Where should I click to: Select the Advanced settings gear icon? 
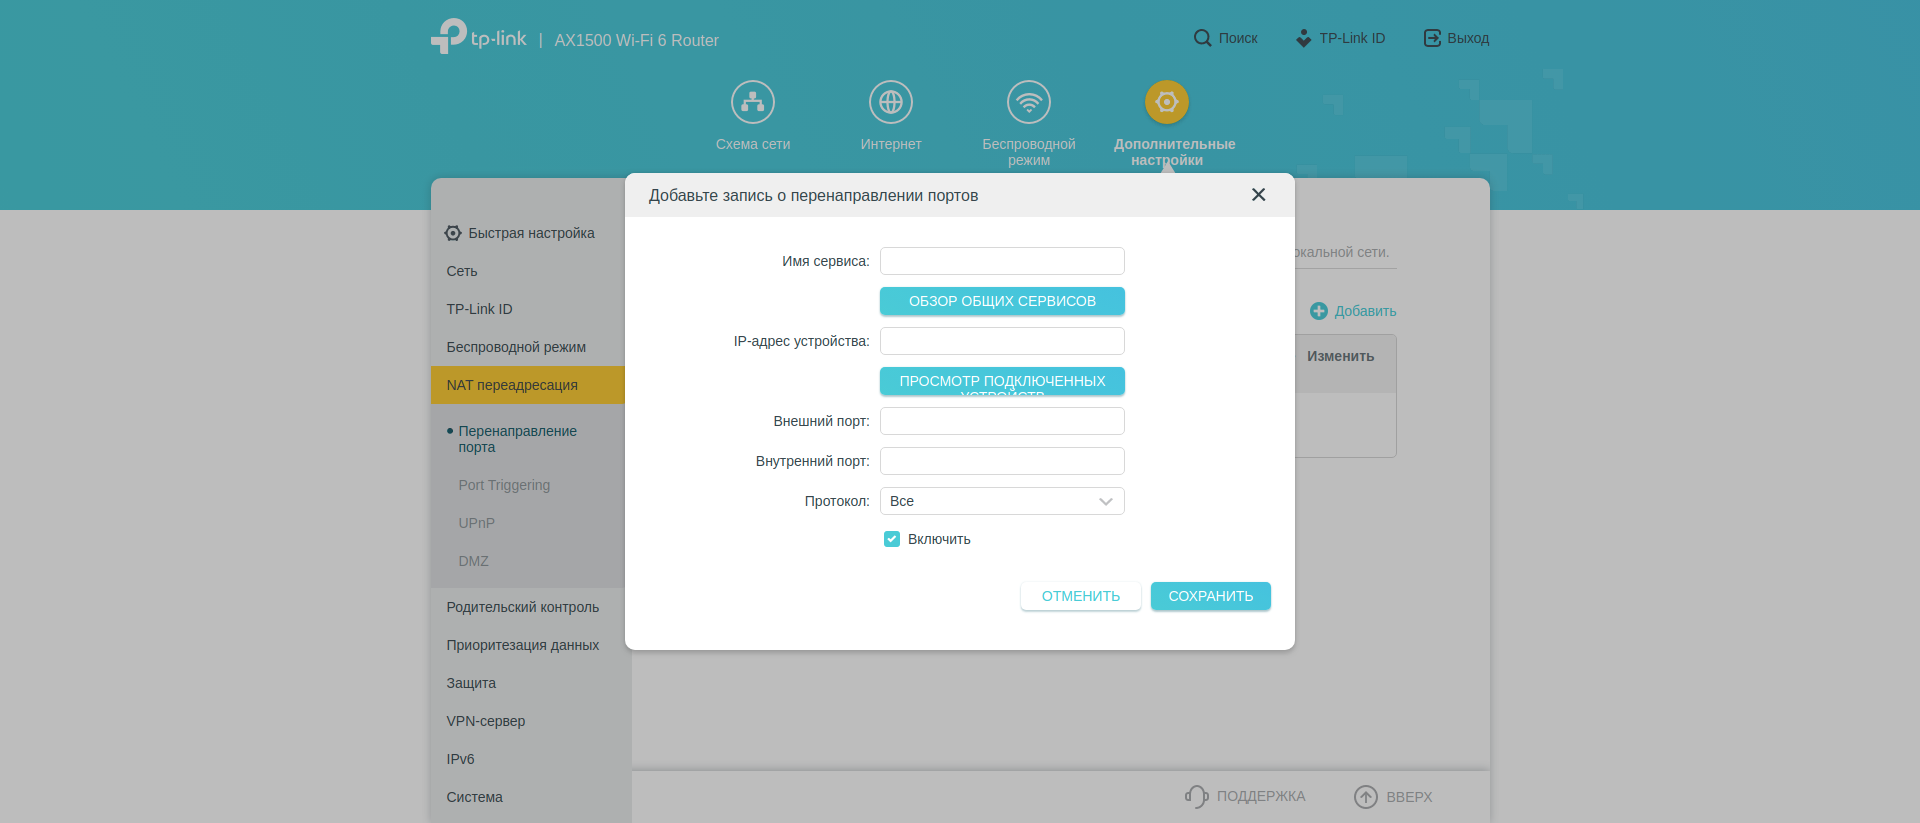coord(1166,102)
